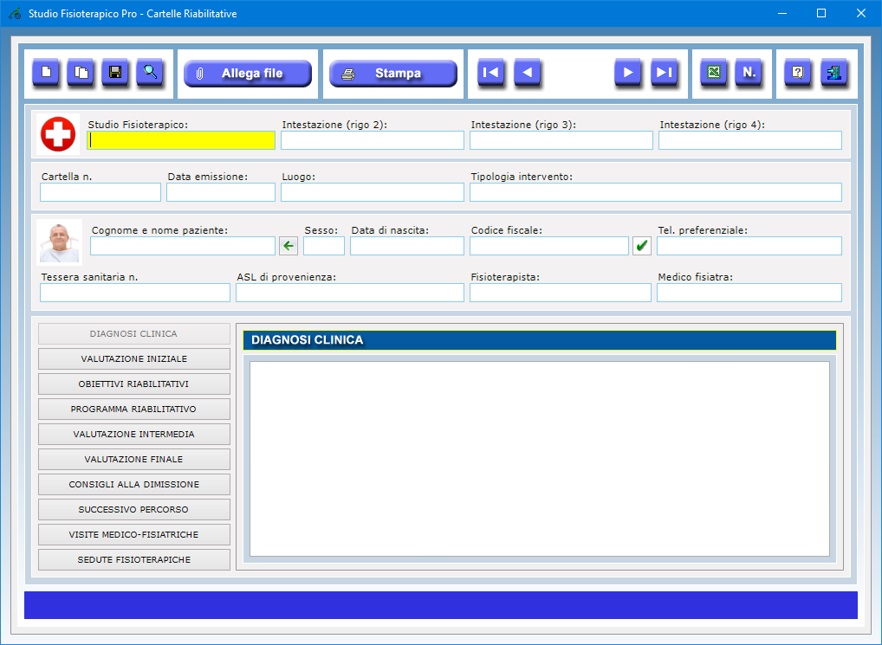The width and height of the screenshot is (882, 645).
Task: Click the Data emissione field
Action: coord(221,192)
